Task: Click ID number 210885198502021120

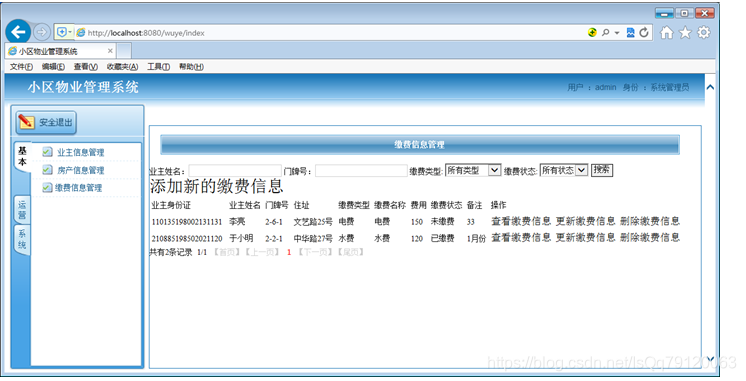Action: pos(187,238)
